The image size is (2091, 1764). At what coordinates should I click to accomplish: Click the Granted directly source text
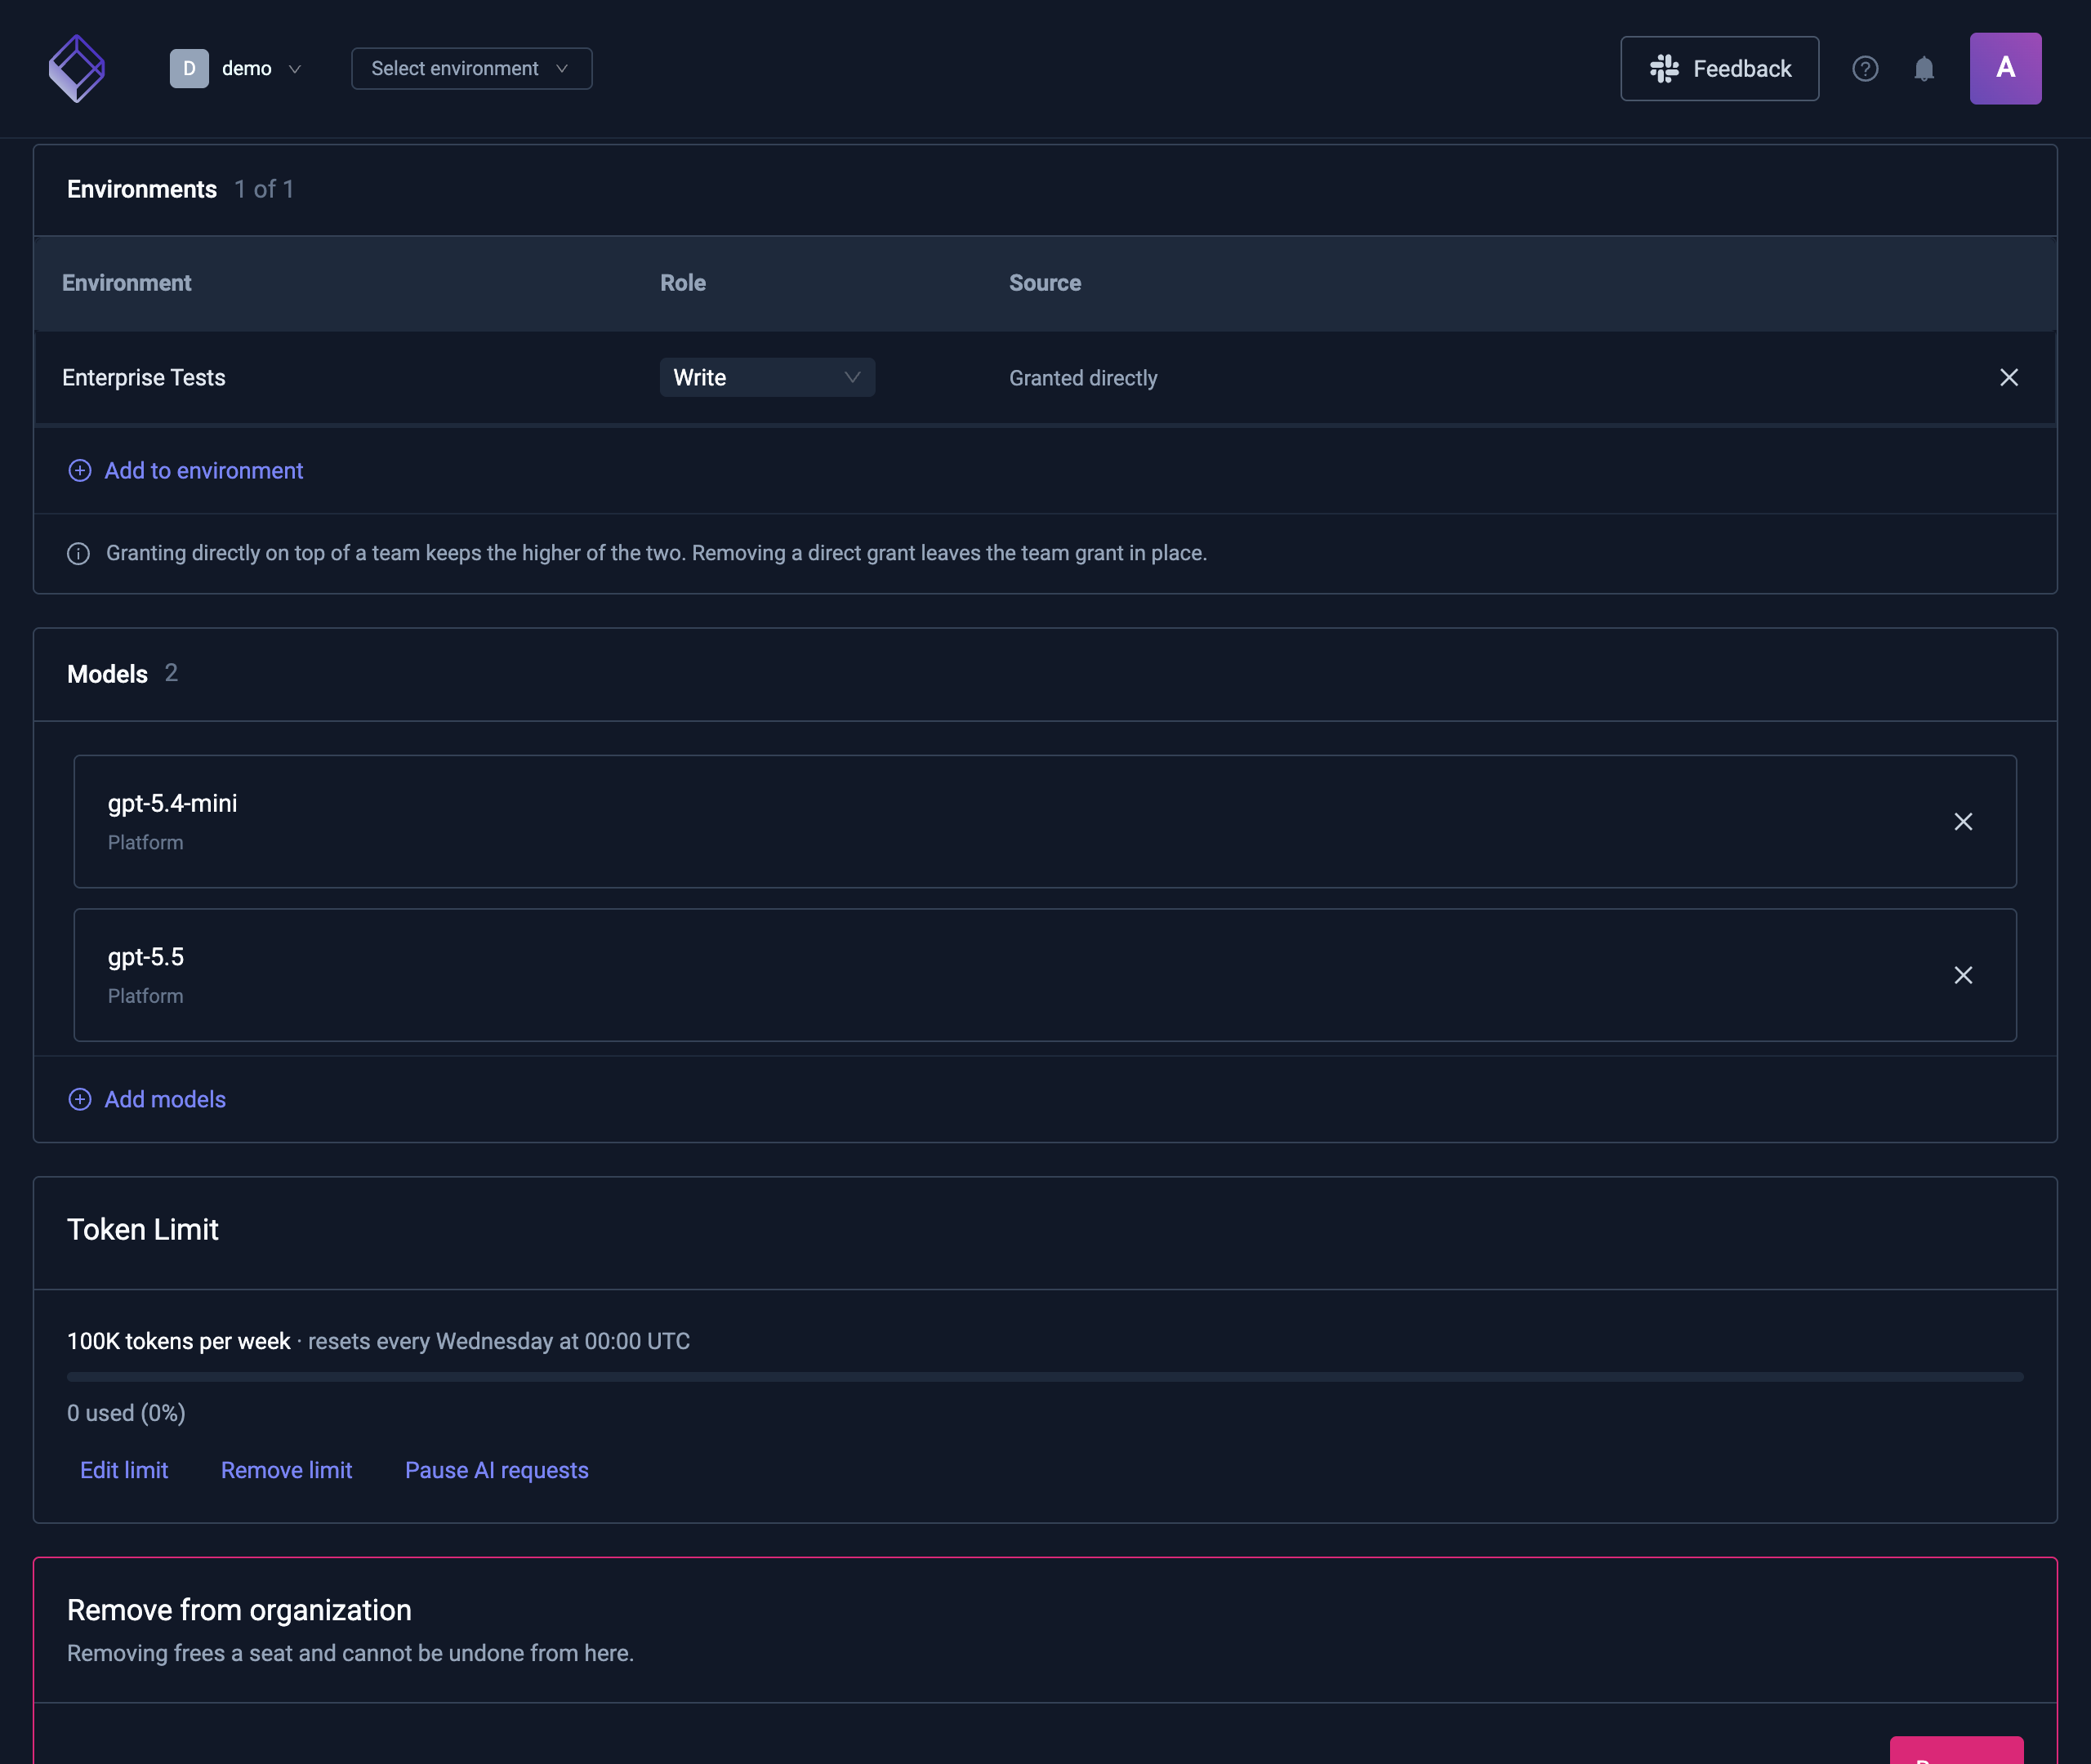click(x=1083, y=378)
